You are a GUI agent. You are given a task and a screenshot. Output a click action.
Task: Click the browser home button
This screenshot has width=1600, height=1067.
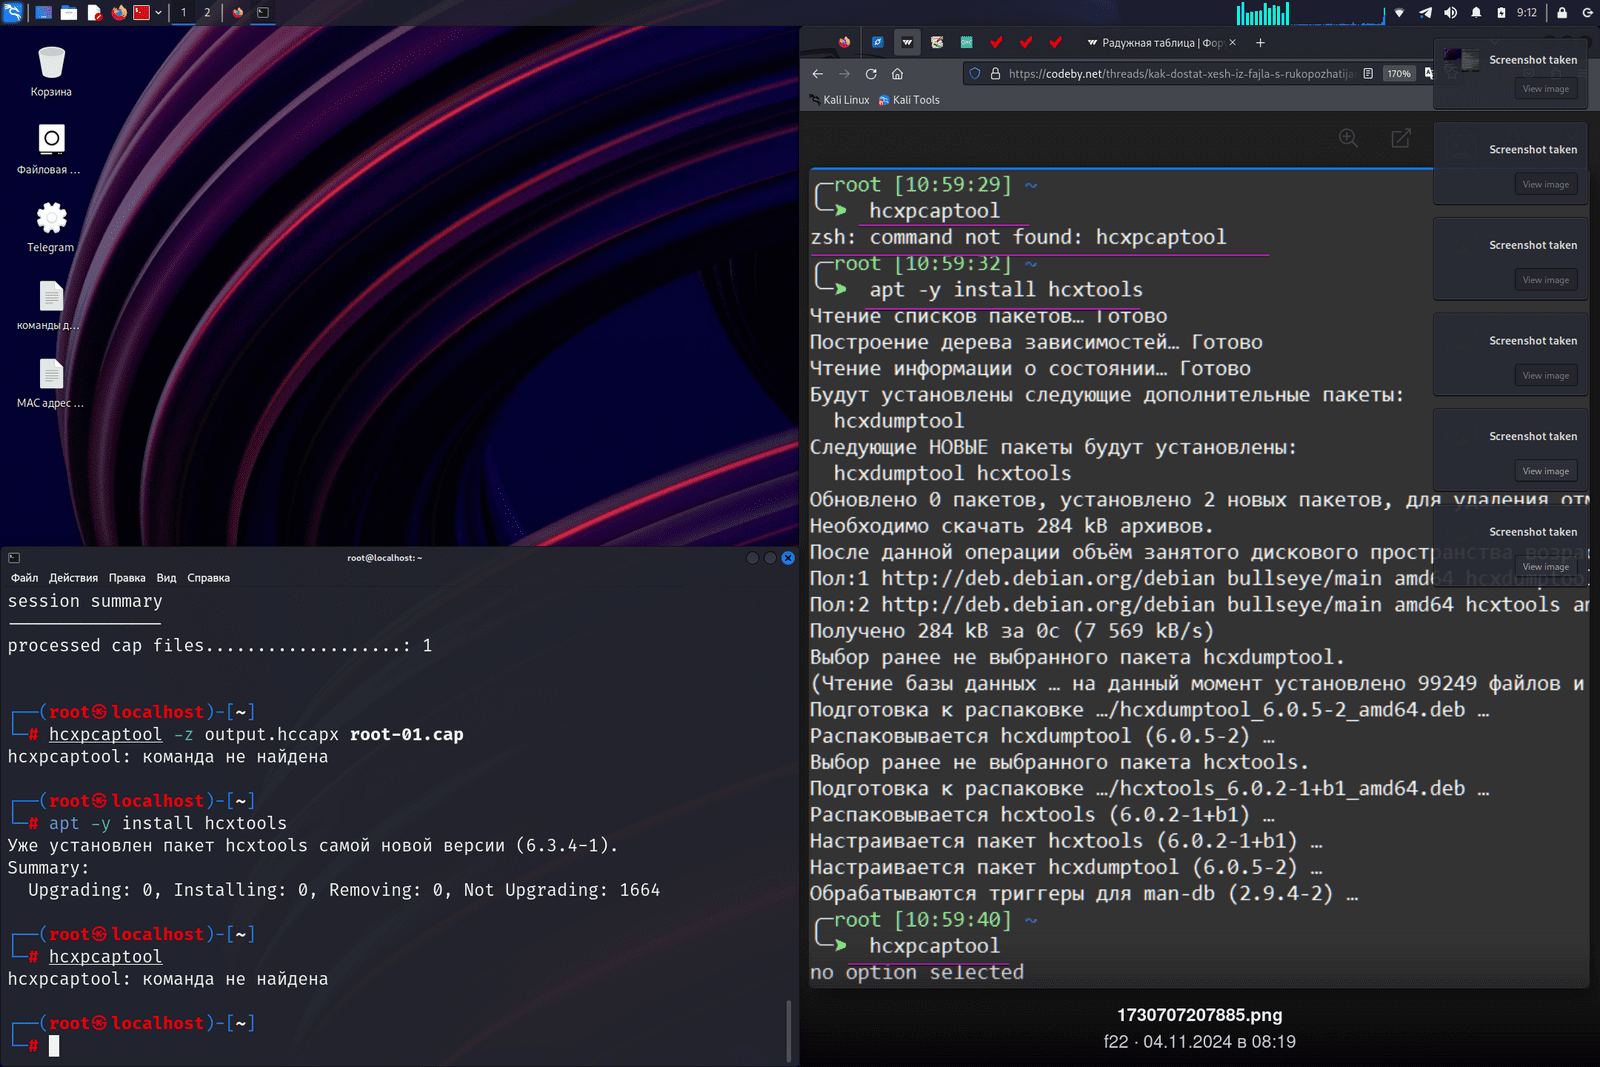coord(898,74)
